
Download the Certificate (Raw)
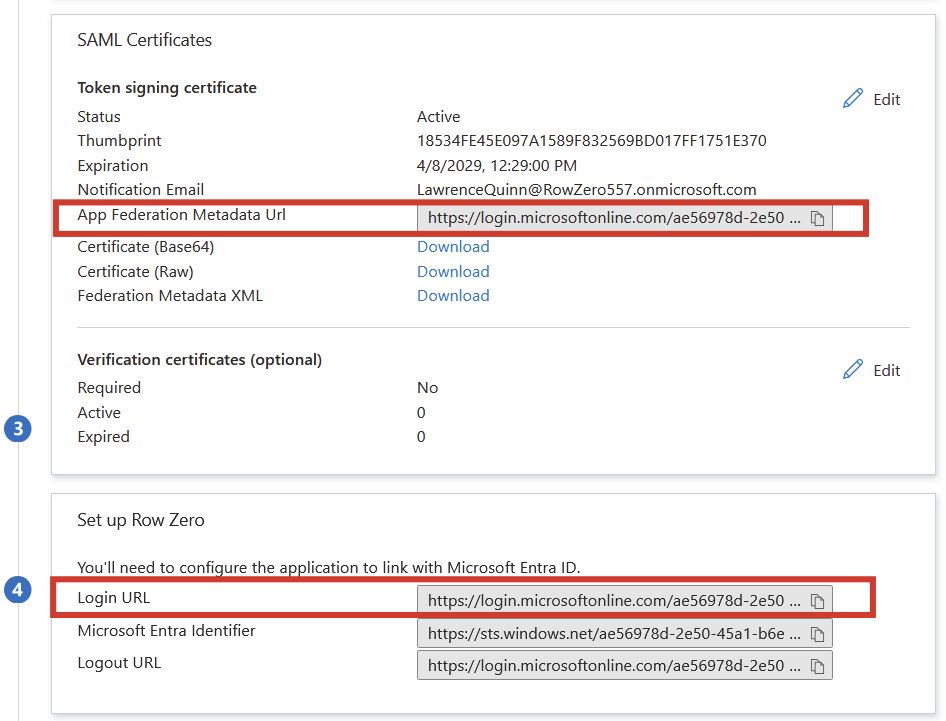pos(453,272)
